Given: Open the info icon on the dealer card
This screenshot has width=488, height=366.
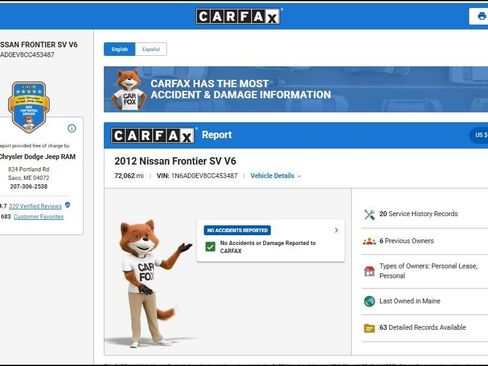Looking at the screenshot, I should (72, 128).
